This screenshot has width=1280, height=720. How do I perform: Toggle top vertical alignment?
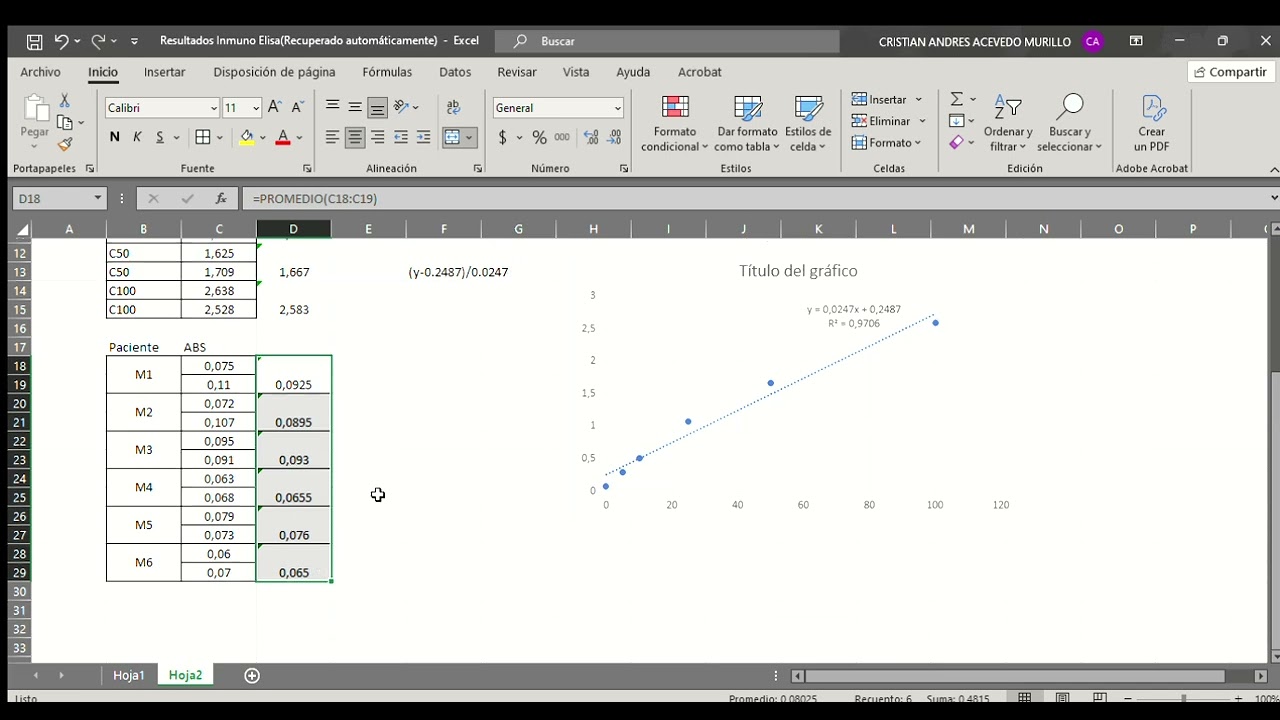(332, 107)
